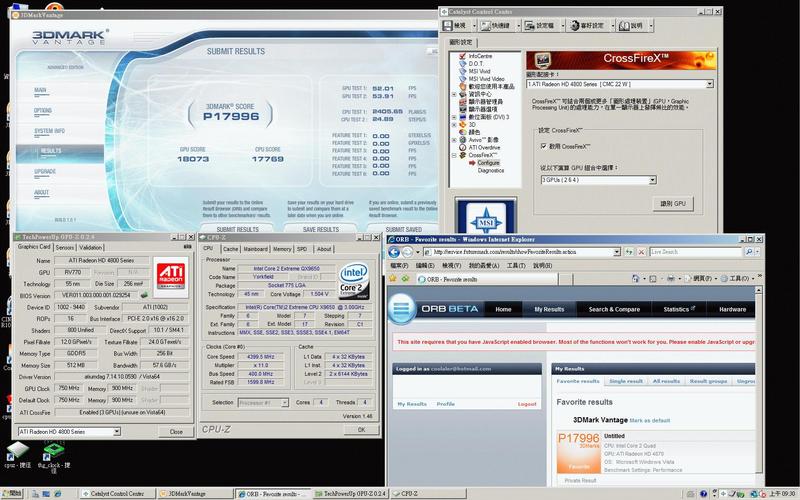This screenshot has height=500, width=800.
Task: Click the IE forward navigation arrow
Action: [407, 252]
